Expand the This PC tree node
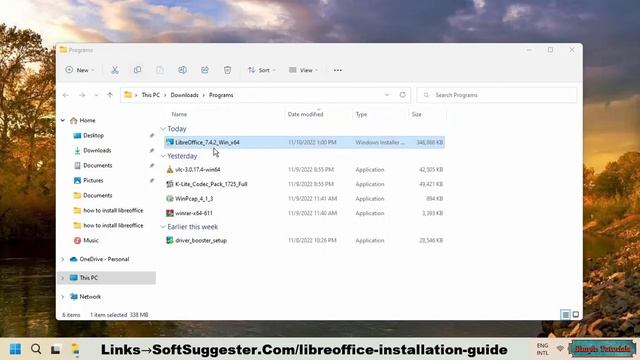 click(x=63, y=278)
